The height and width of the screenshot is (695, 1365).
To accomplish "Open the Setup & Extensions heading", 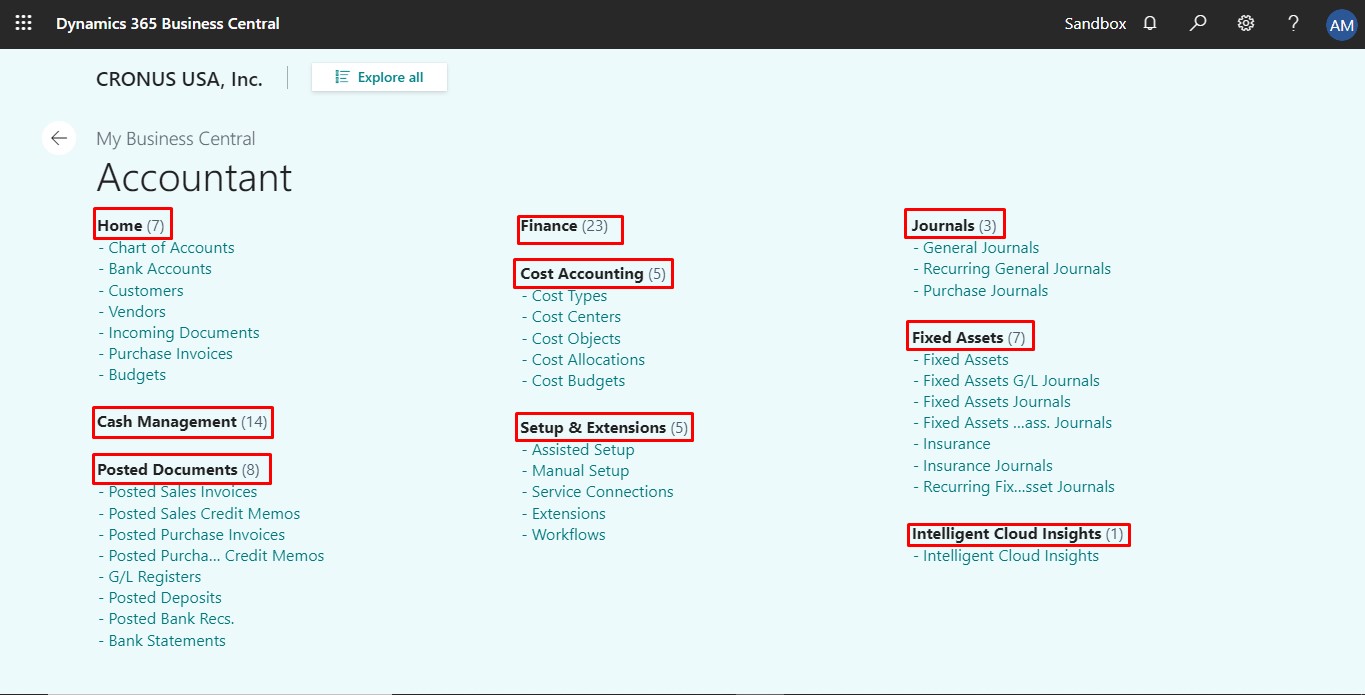I will (605, 427).
